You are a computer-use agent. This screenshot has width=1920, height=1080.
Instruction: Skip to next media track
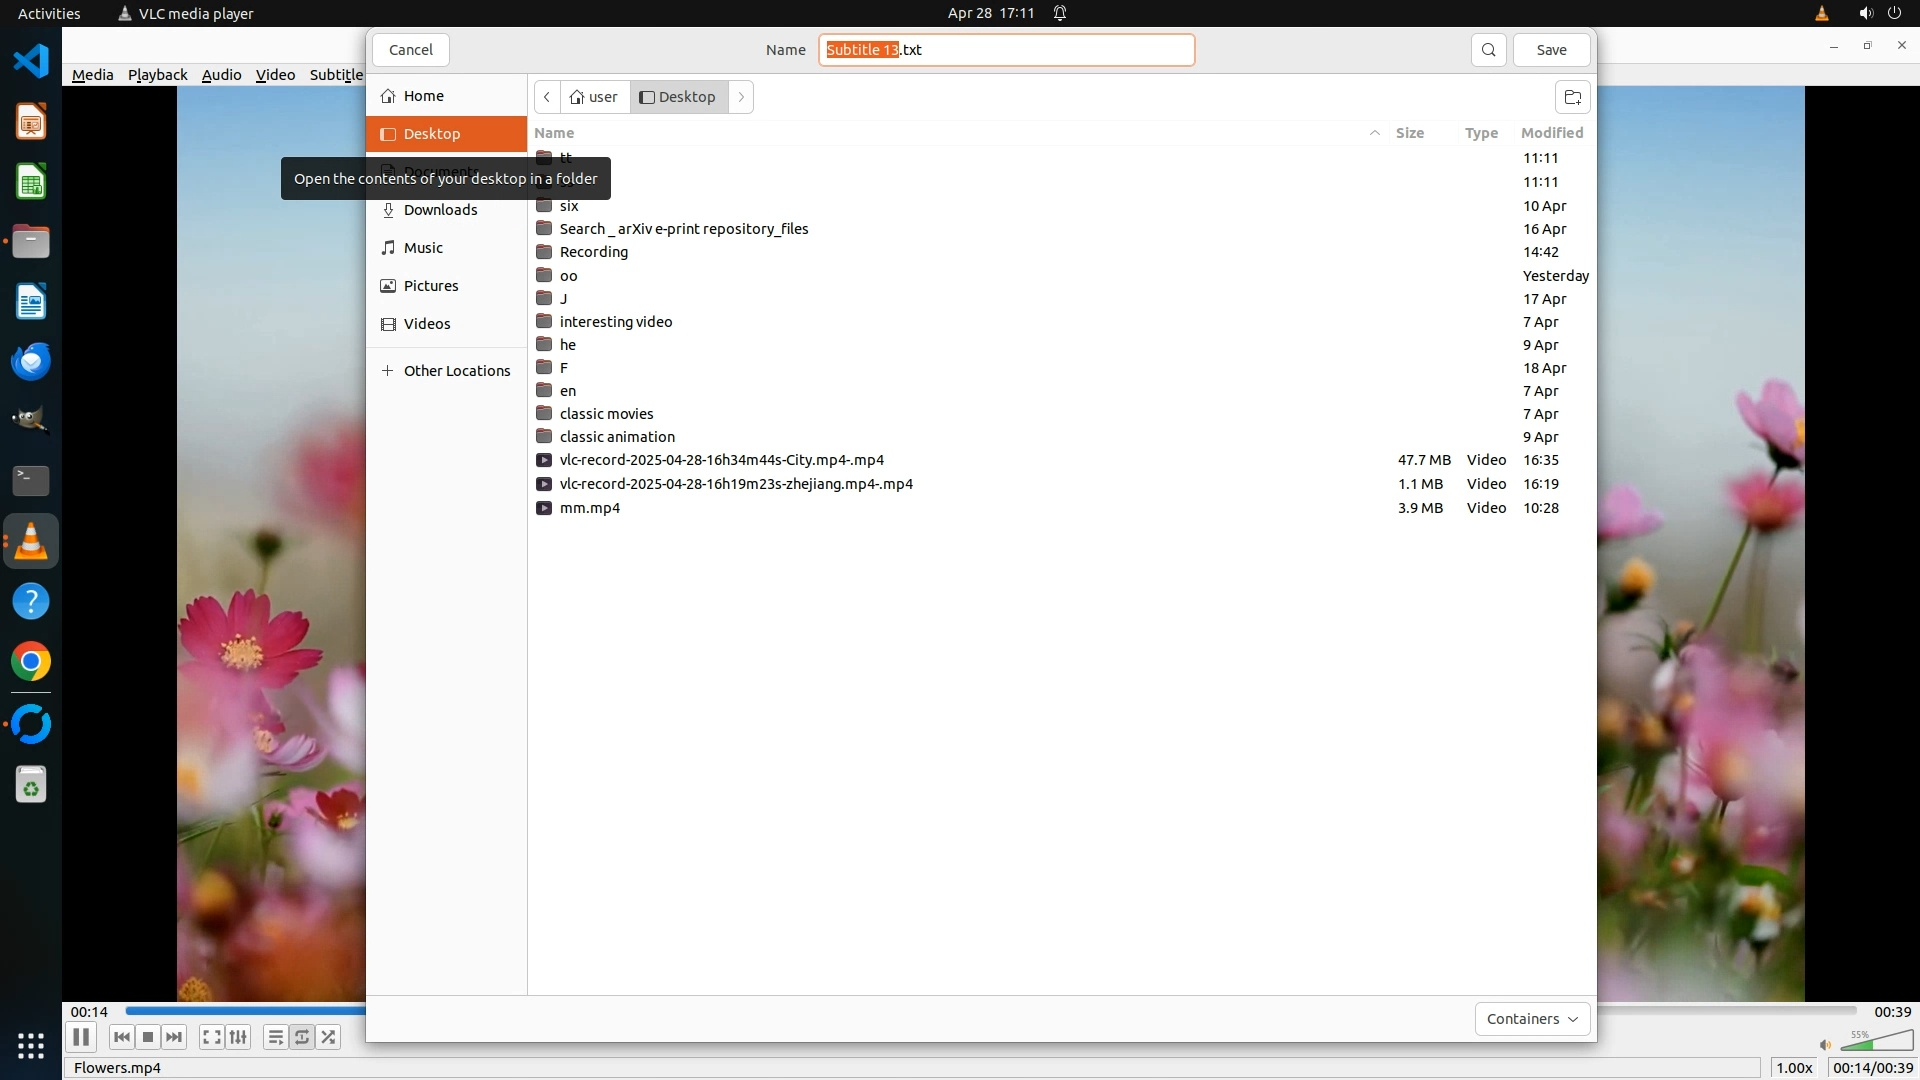point(174,1037)
